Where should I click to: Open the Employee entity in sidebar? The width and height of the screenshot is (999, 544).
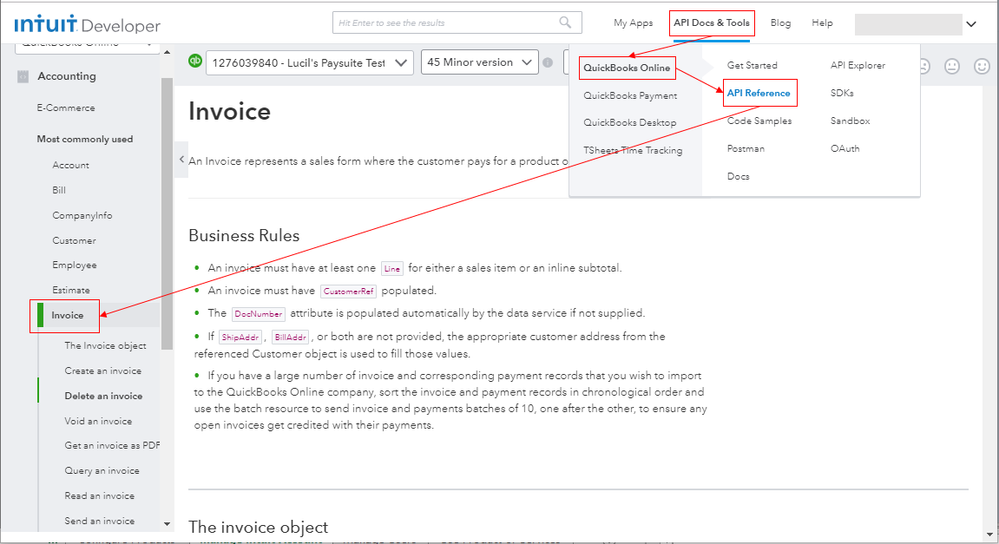tap(75, 265)
